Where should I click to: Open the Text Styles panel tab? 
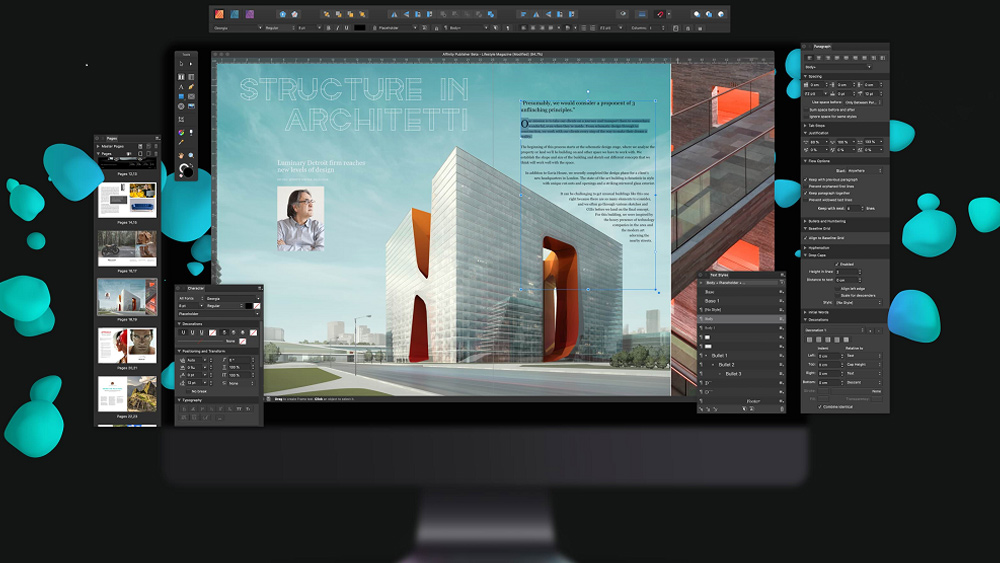click(719, 275)
